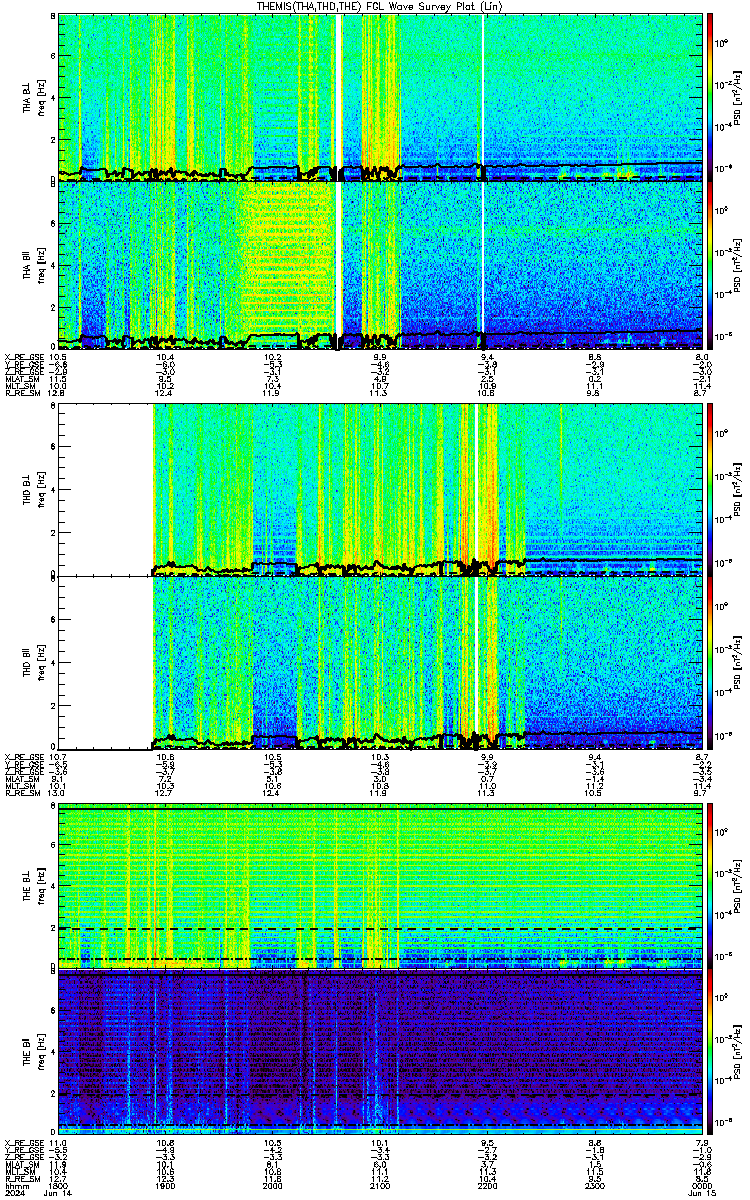Click THA X_RE_GSE first value 10.5
The height and width of the screenshot is (1200, 750).
tap(58, 357)
